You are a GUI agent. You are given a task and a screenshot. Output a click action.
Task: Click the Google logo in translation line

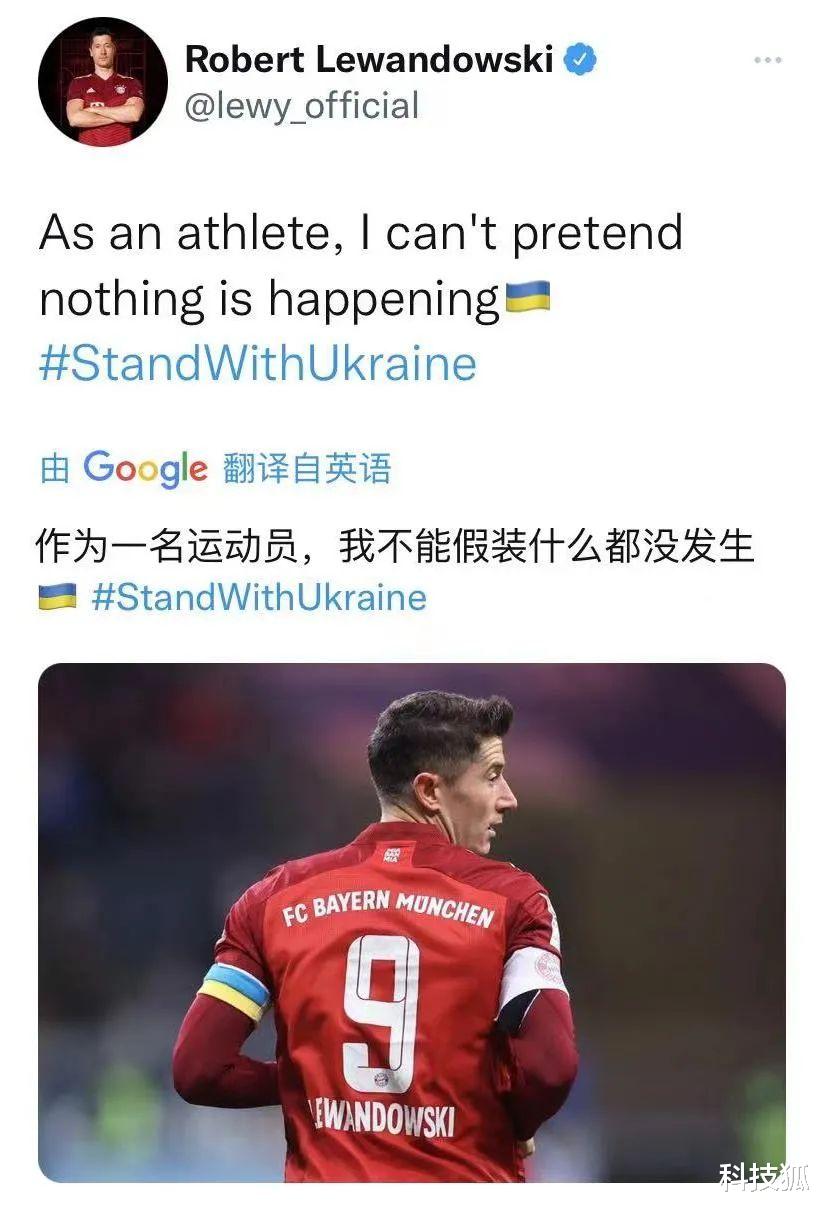(x=146, y=468)
